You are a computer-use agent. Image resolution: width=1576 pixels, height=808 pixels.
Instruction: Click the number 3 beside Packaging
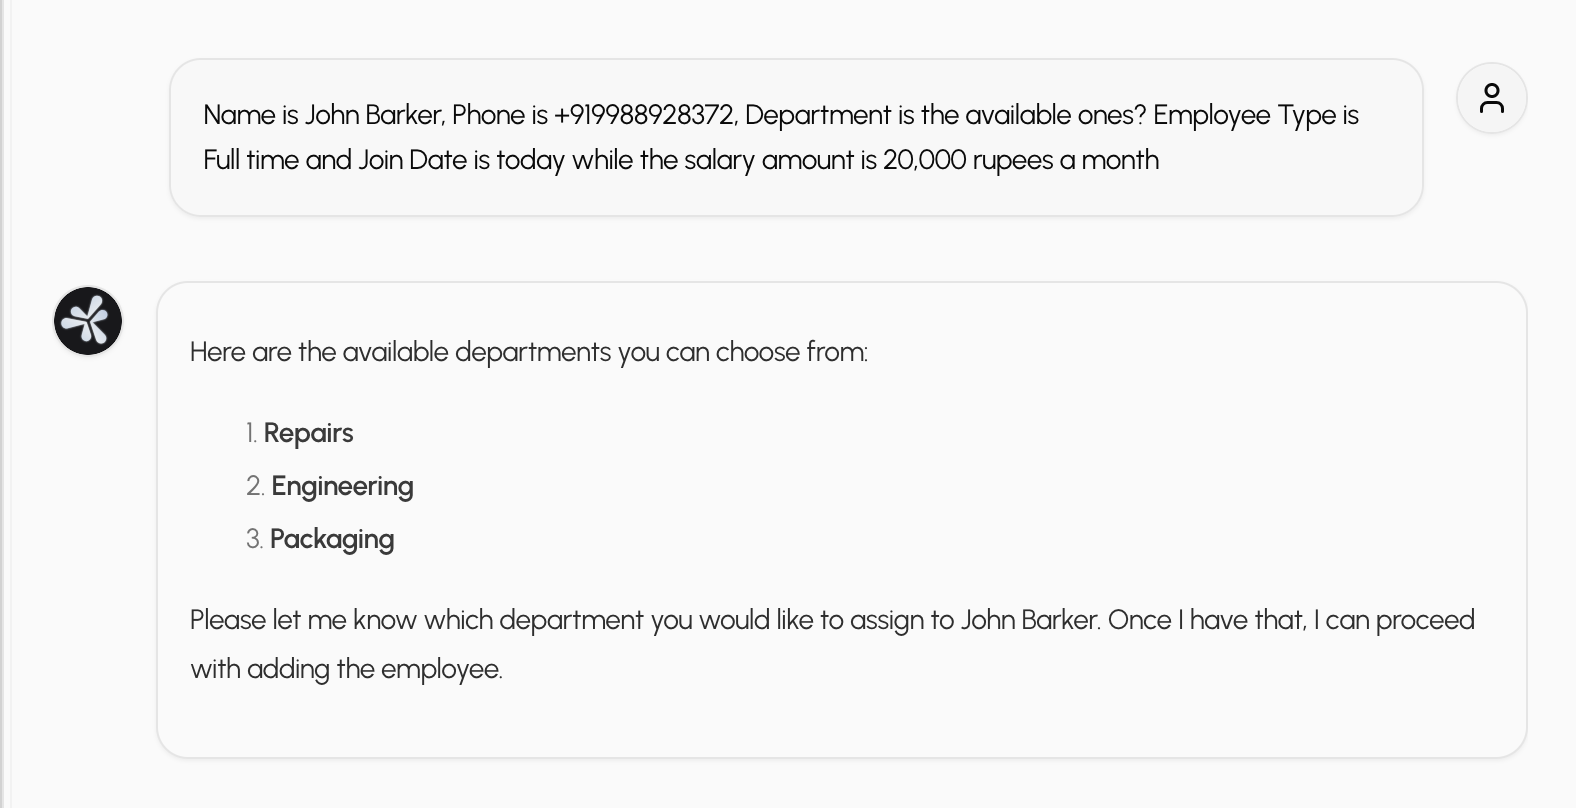point(253,539)
